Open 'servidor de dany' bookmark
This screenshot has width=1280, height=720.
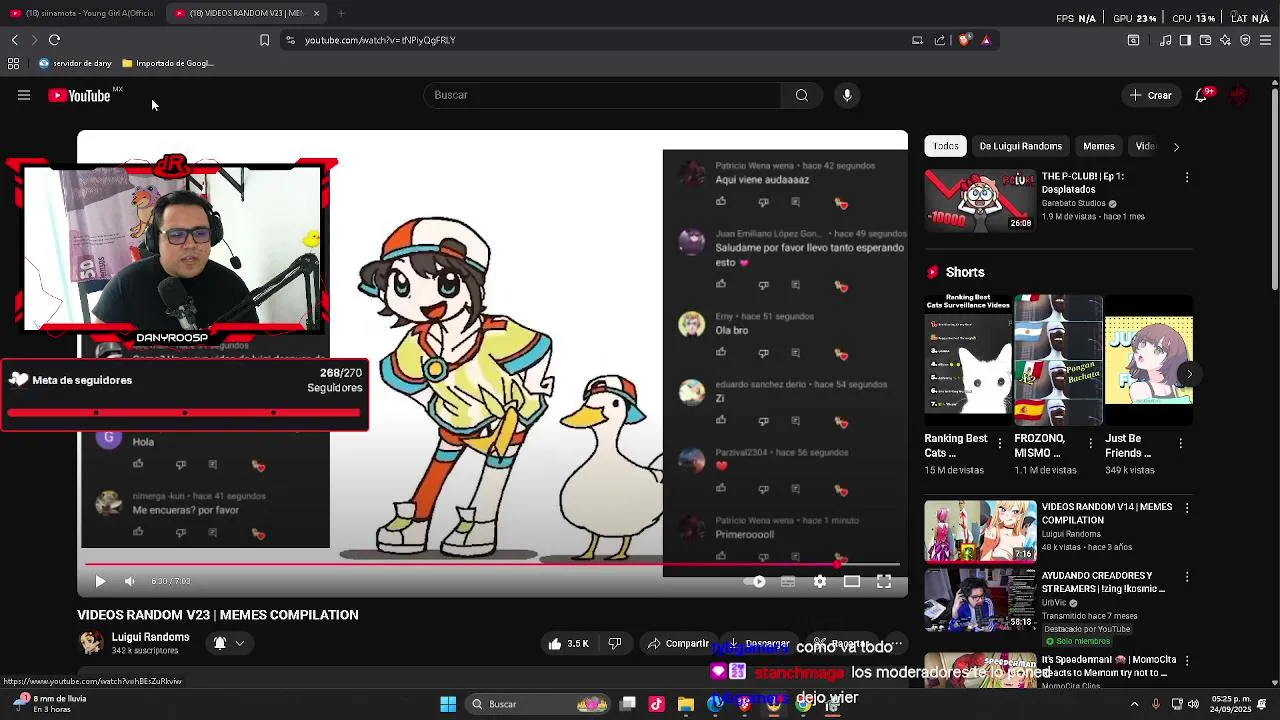click(75, 63)
